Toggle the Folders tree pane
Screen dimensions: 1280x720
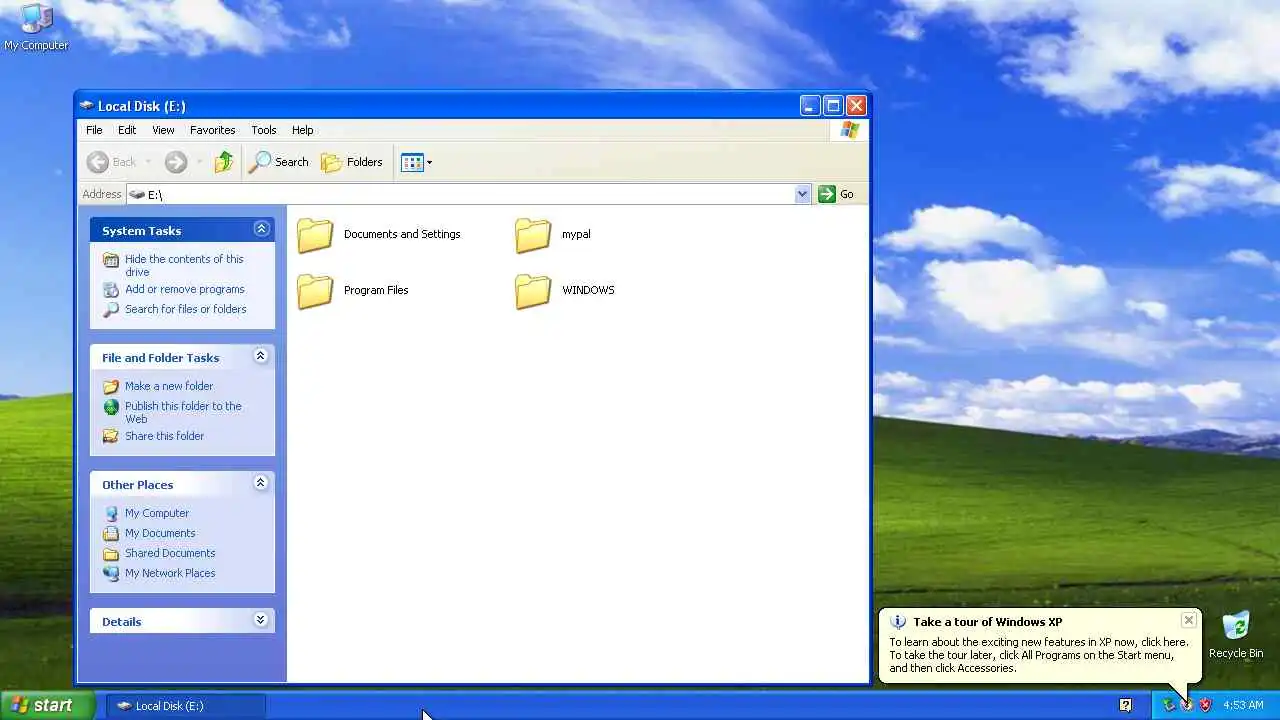352,162
